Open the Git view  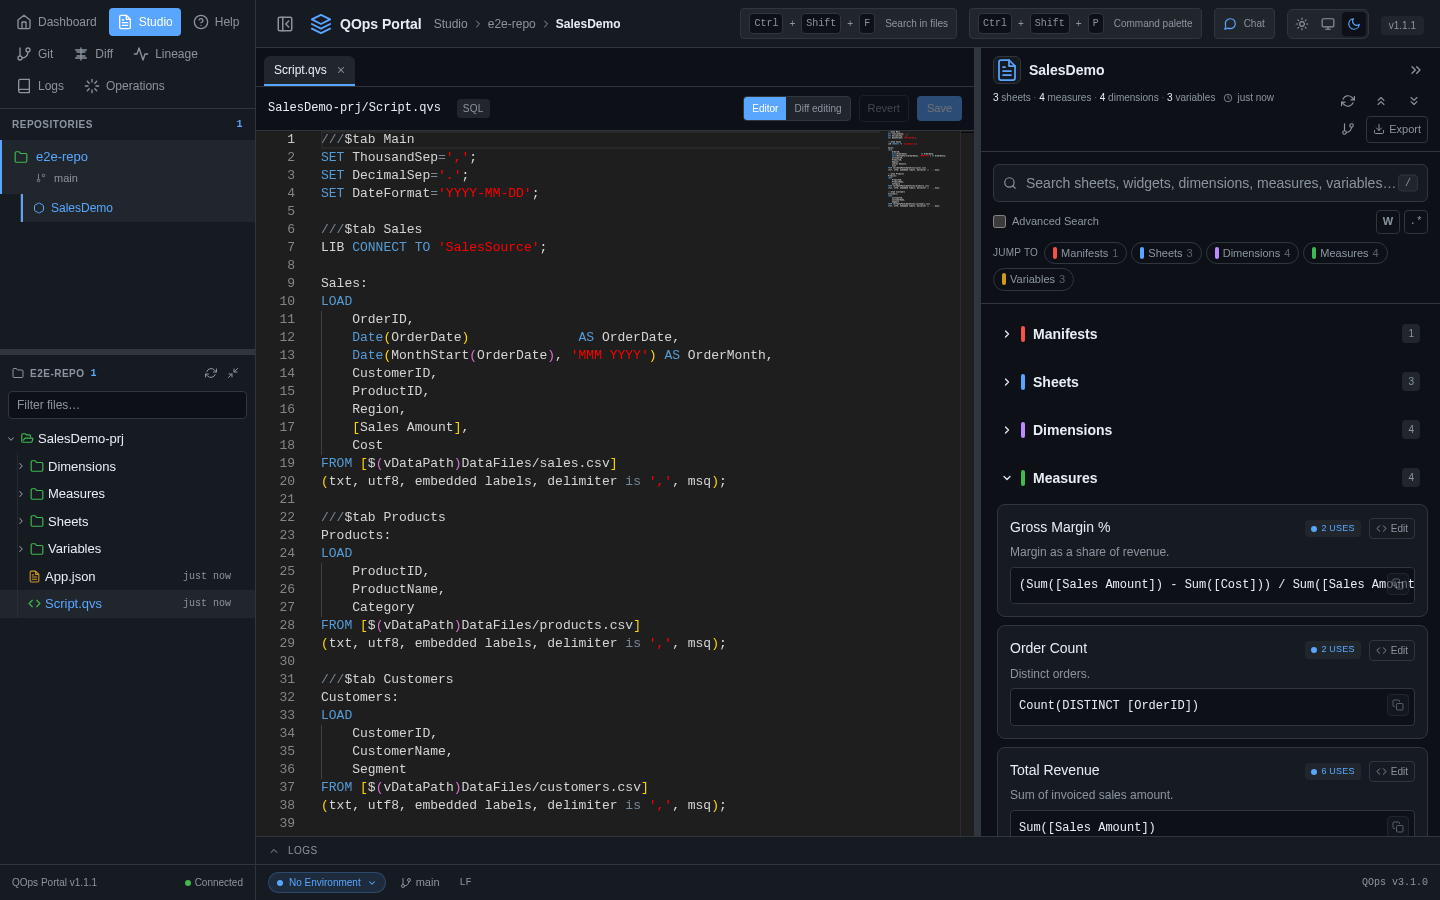(35, 54)
